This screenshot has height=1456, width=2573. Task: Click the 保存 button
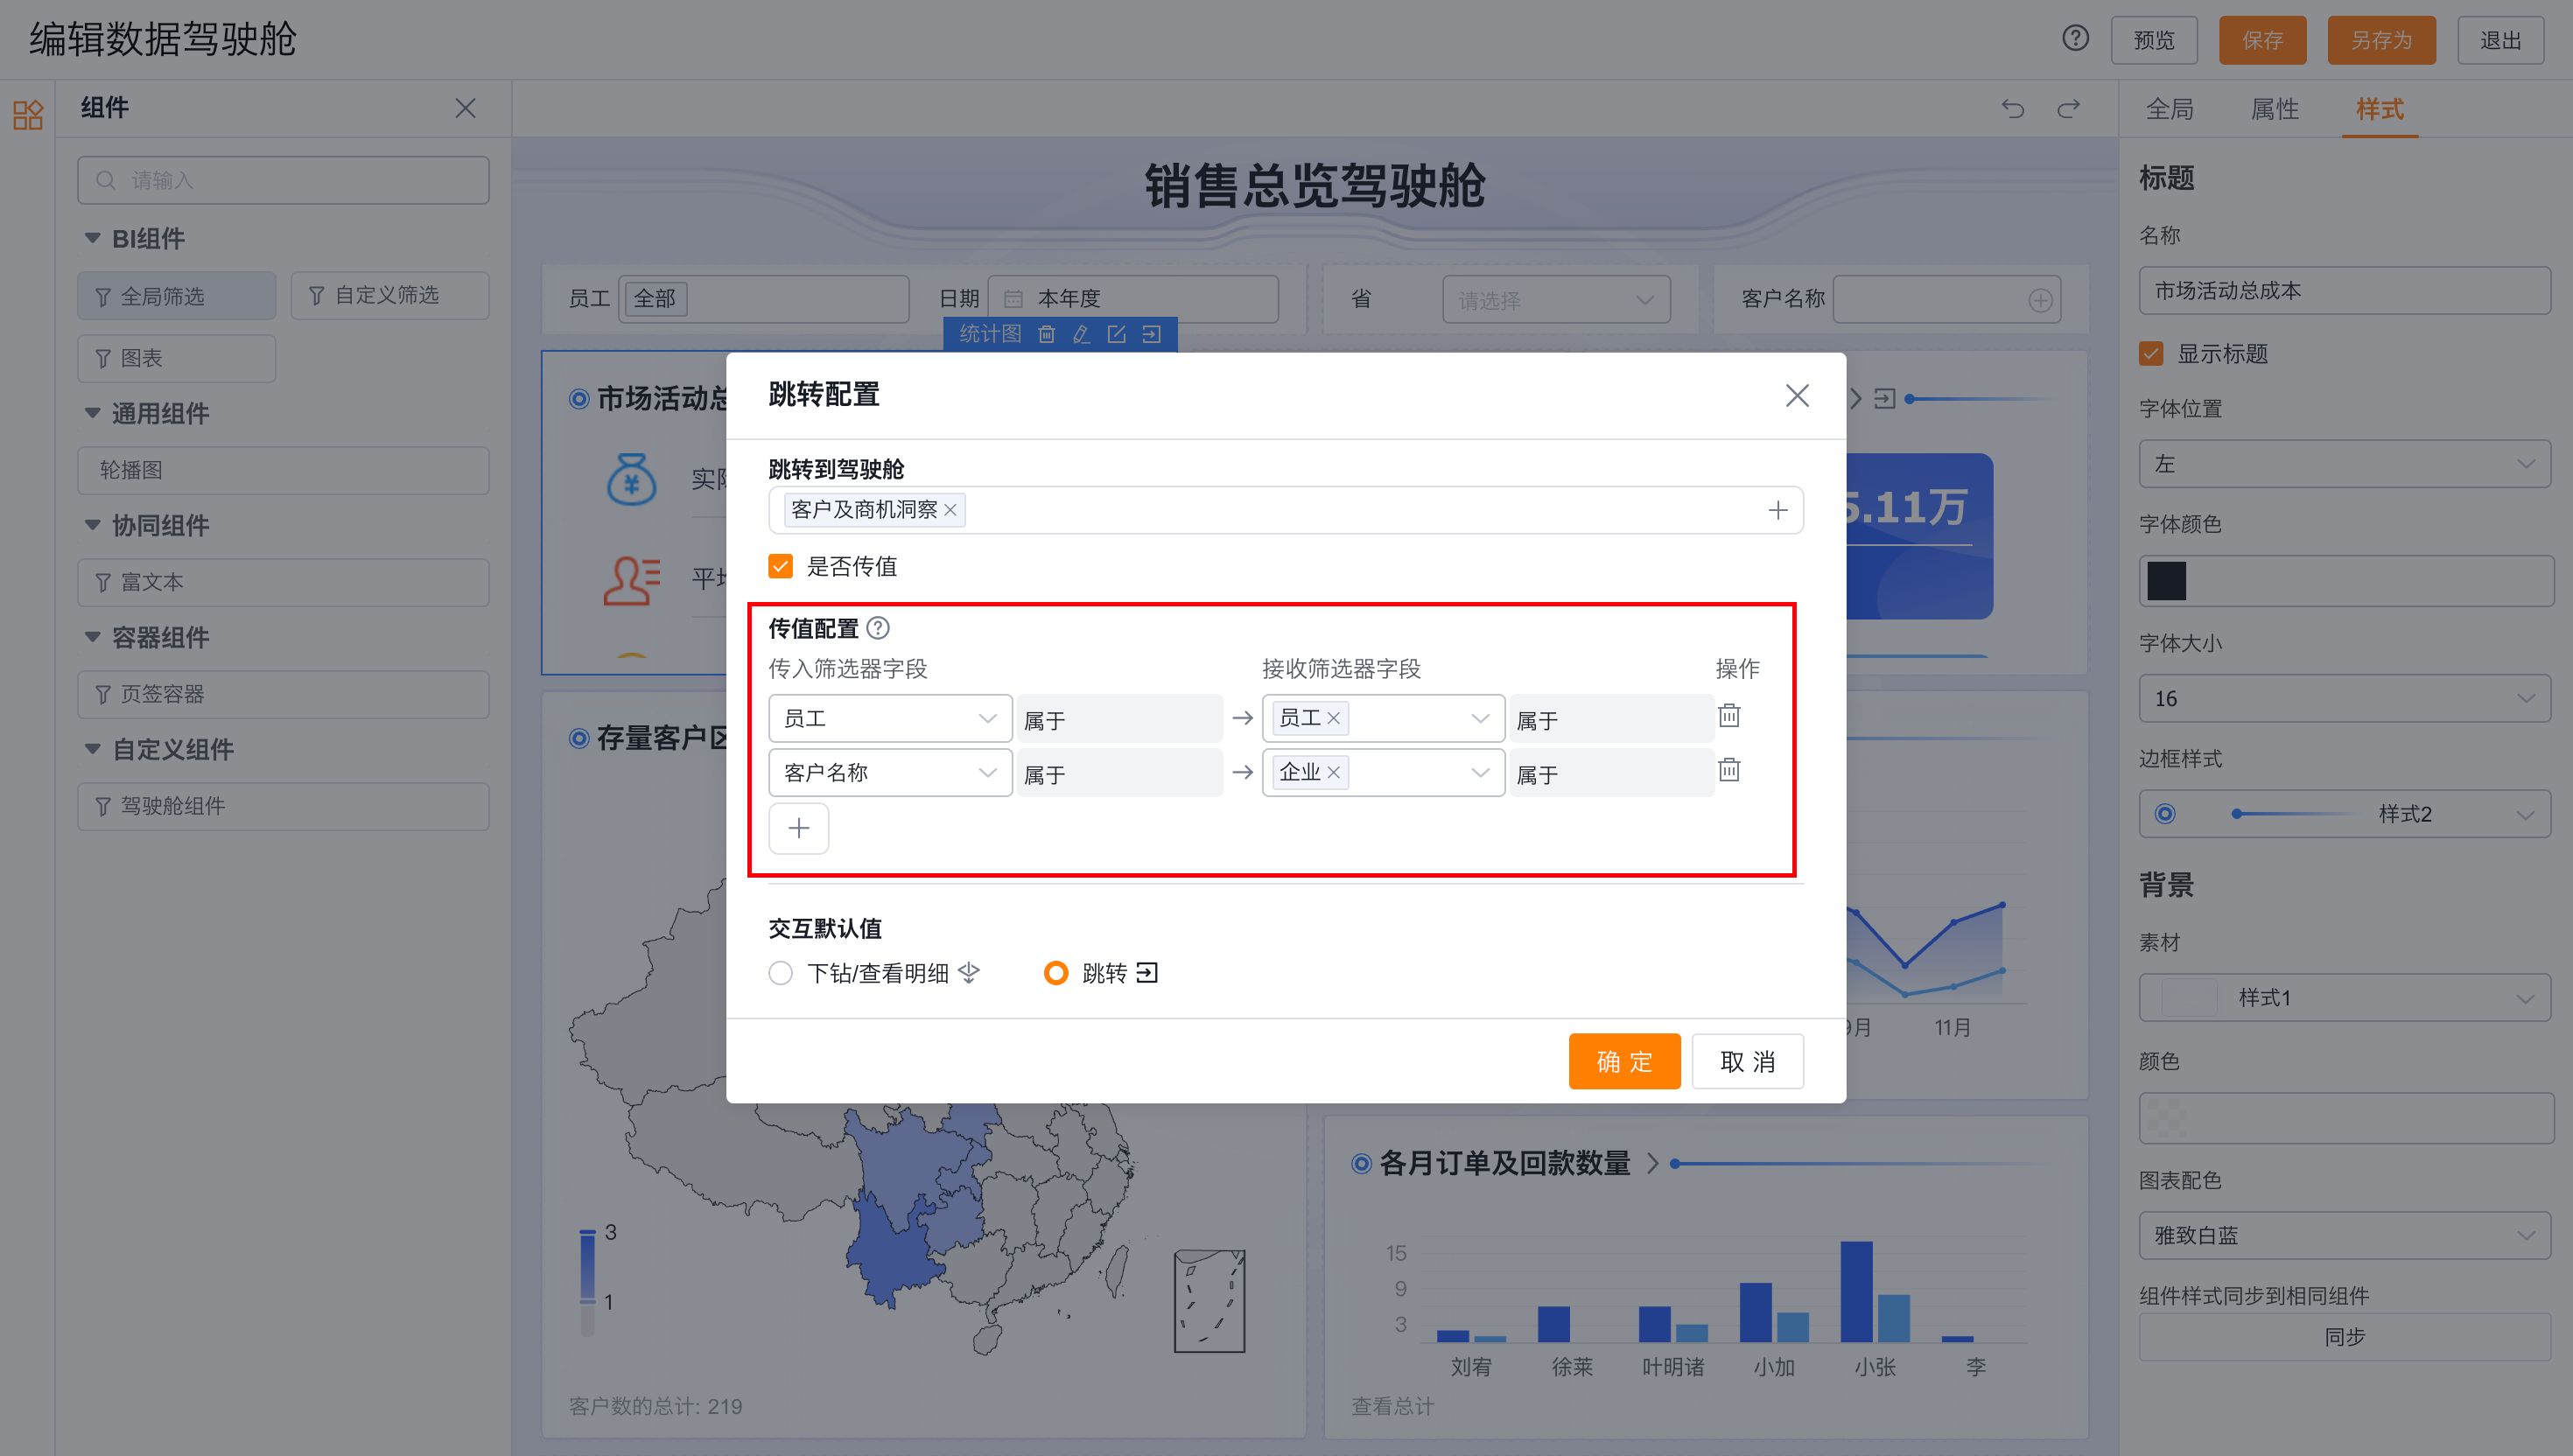pyautogui.click(x=2262, y=40)
